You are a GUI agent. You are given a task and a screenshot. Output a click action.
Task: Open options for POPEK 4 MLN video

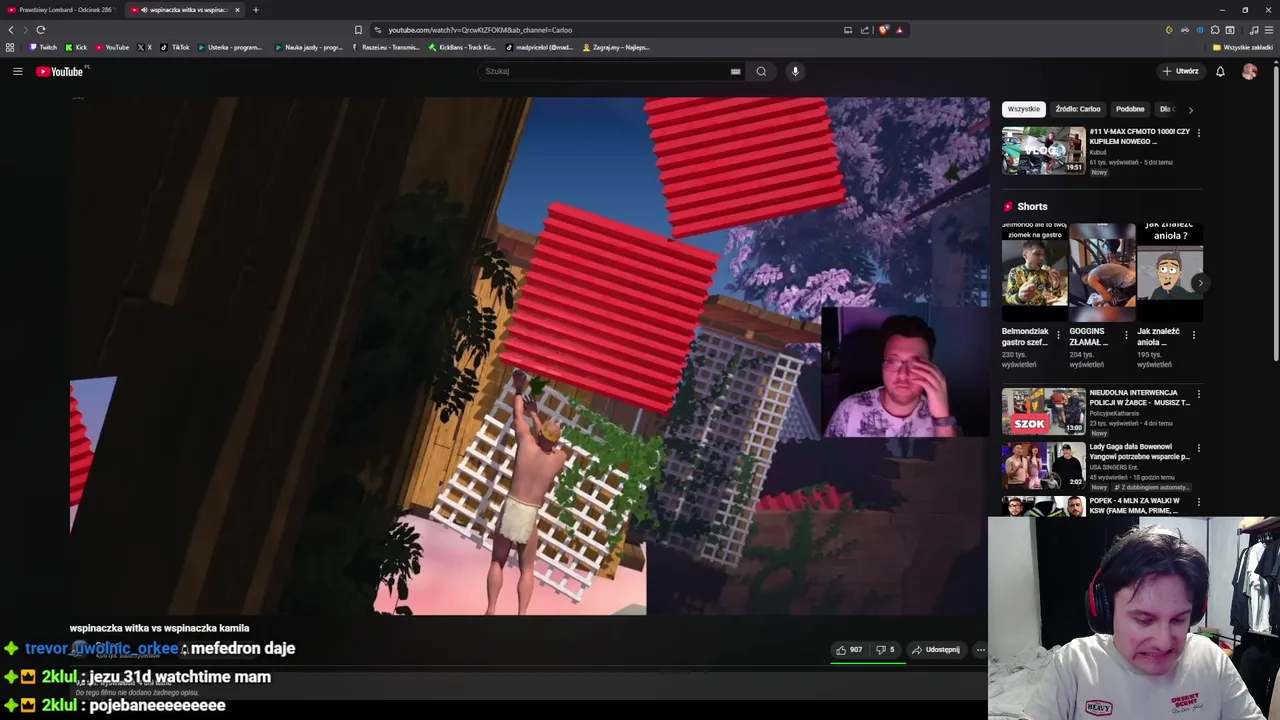1198,502
